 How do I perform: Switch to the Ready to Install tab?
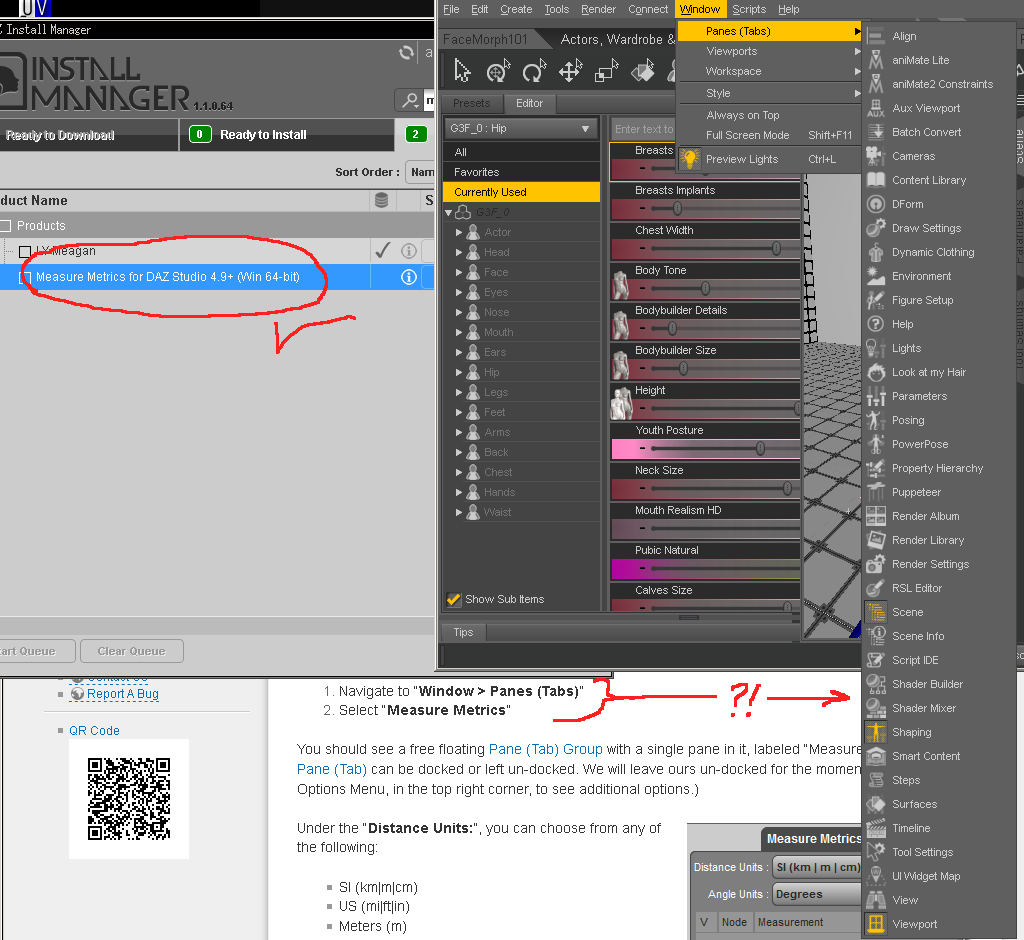point(287,135)
